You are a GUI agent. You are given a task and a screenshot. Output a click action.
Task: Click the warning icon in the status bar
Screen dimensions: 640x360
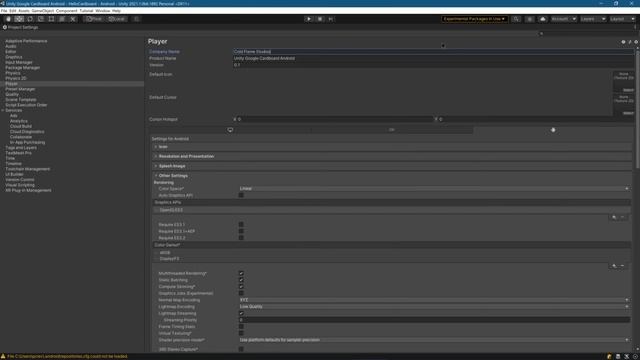[3, 356]
